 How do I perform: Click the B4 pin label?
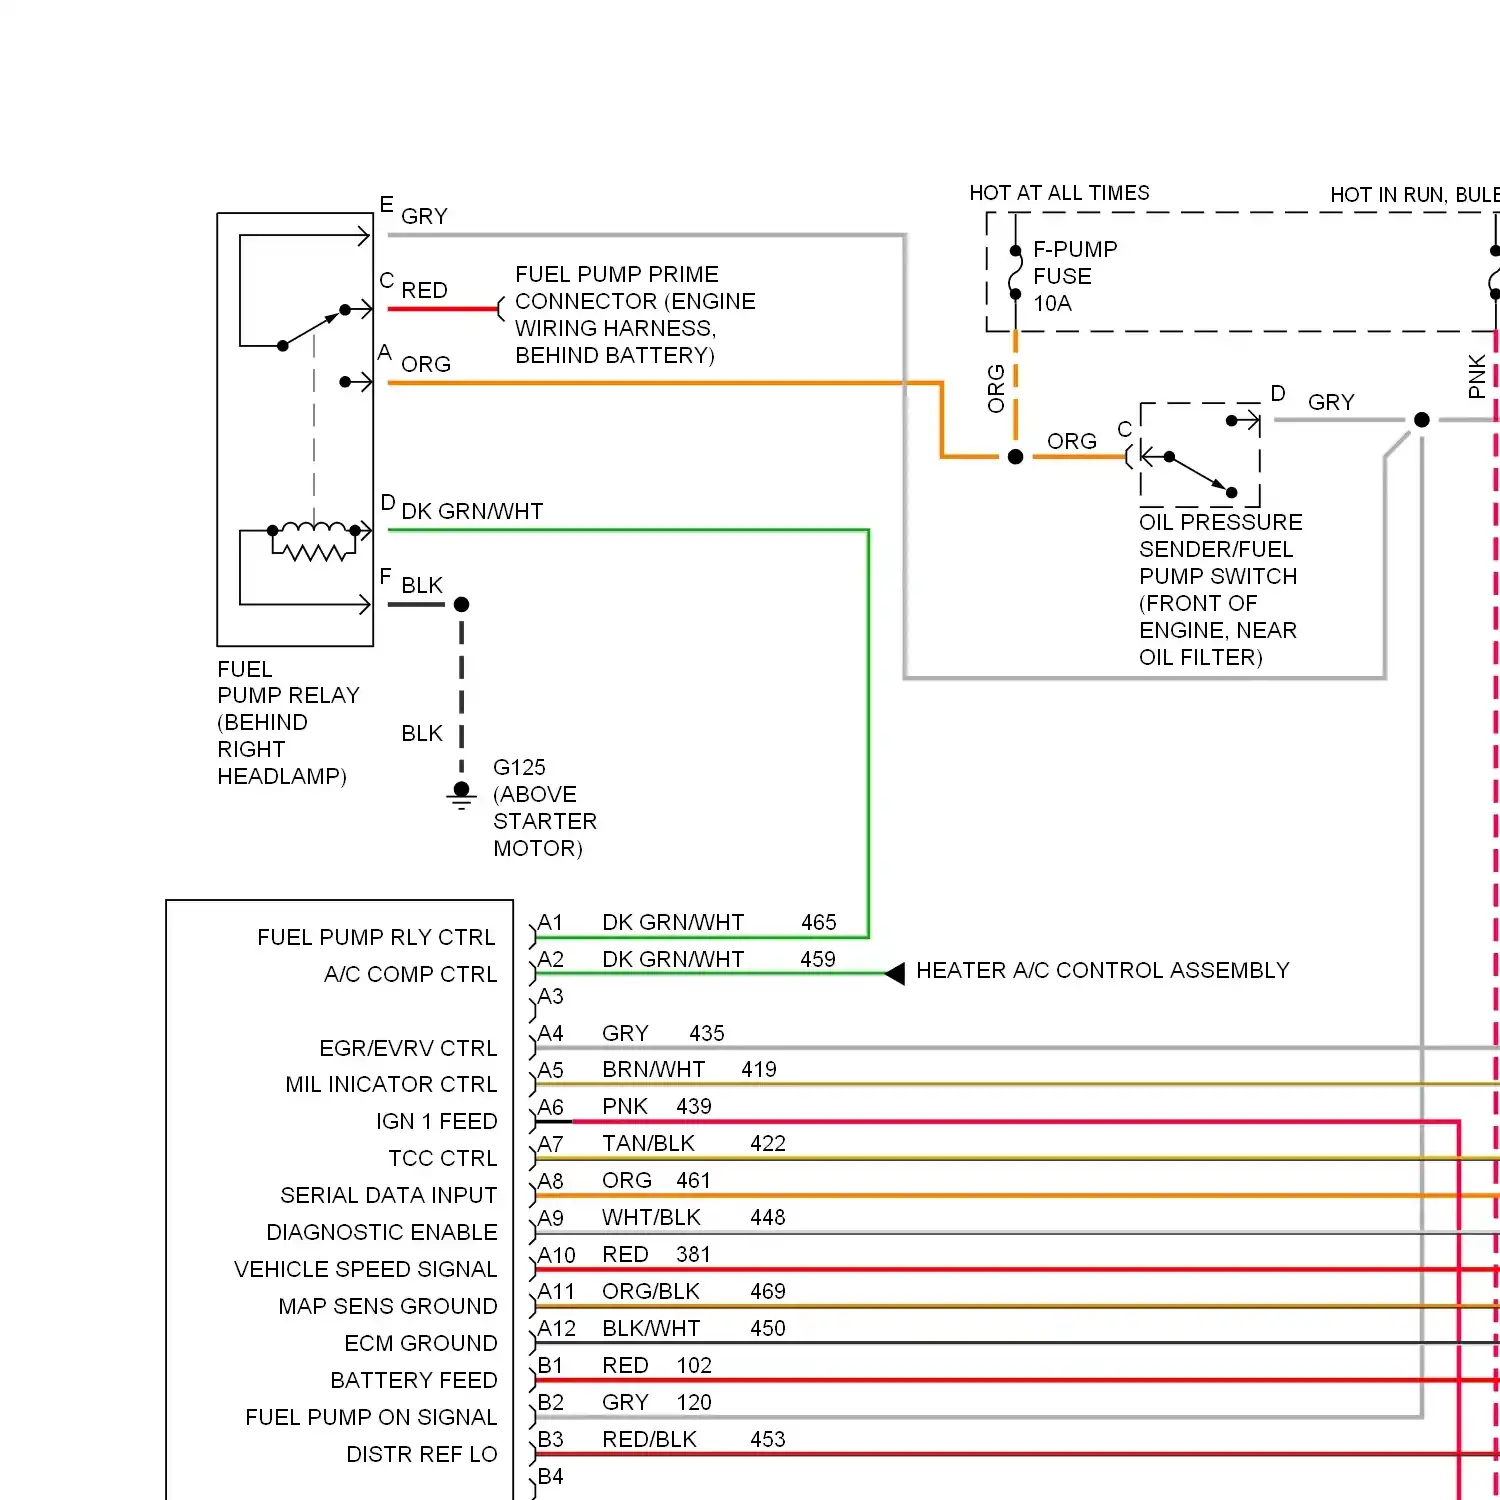550,1476
